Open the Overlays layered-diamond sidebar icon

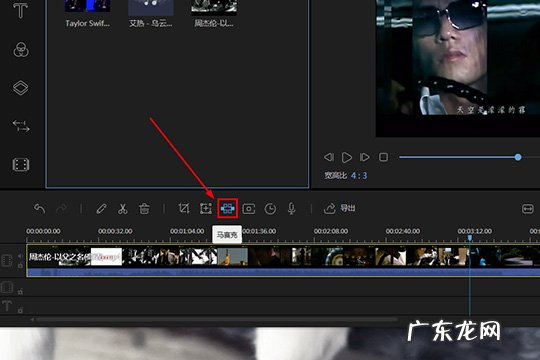[x=21, y=88]
